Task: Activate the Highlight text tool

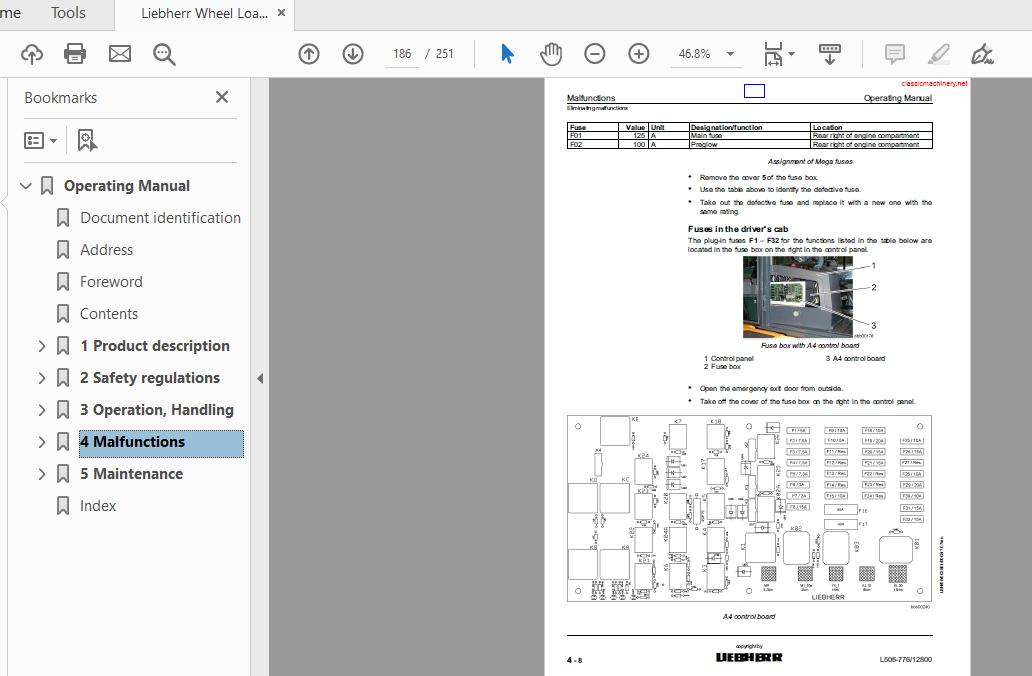Action: [x=938, y=54]
